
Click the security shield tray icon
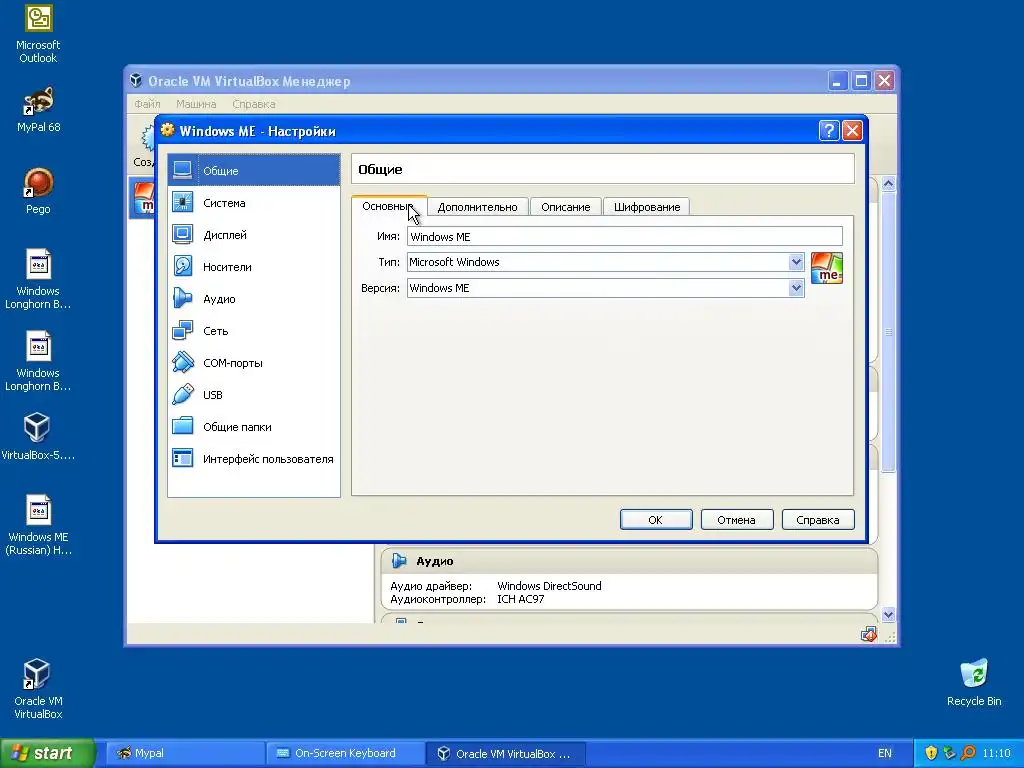point(931,753)
